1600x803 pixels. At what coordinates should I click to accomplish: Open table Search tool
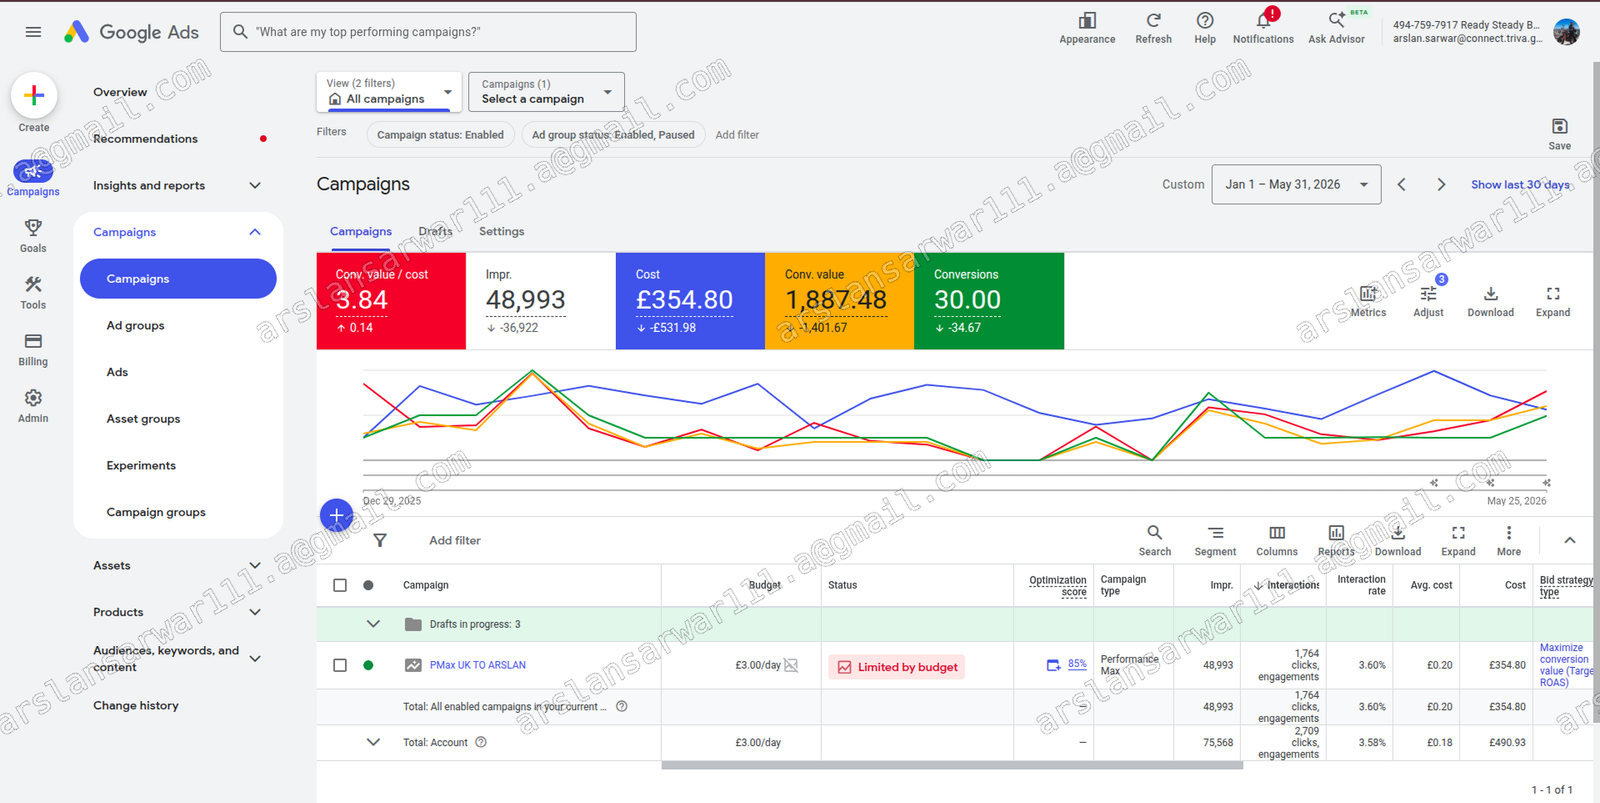point(1154,540)
